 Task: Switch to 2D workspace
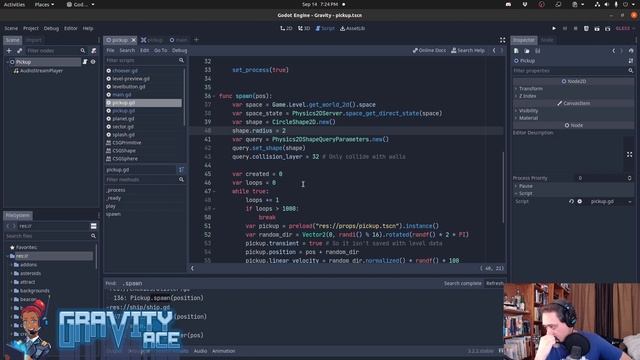pyautogui.click(x=286, y=29)
